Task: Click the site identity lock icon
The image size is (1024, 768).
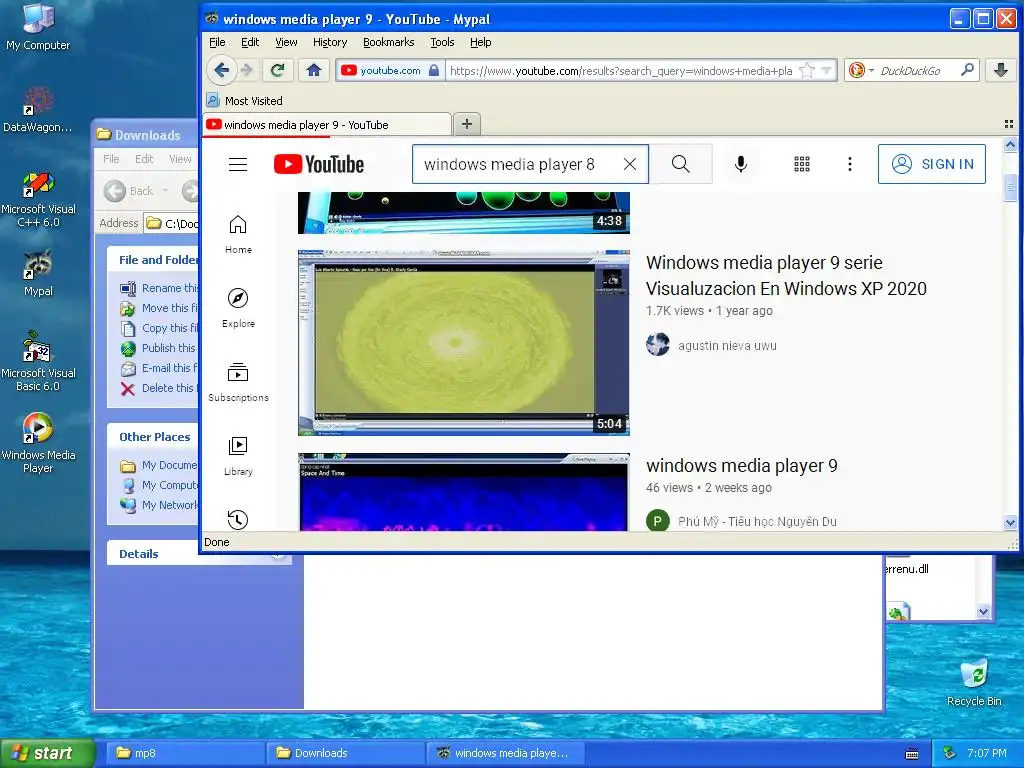Action: click(x=434, y=70)
